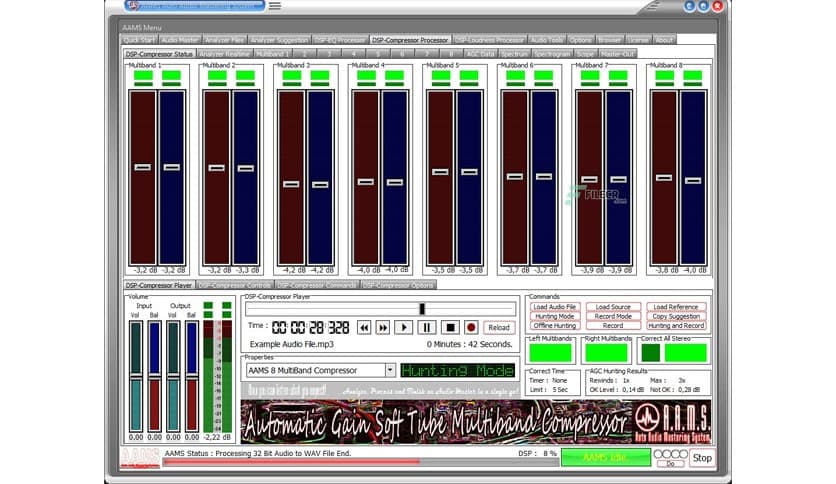Click the AAMS 8 MultiBand Compressor combo box
Viewport: 836px width, 484px height.
click(x=320, y=370)
